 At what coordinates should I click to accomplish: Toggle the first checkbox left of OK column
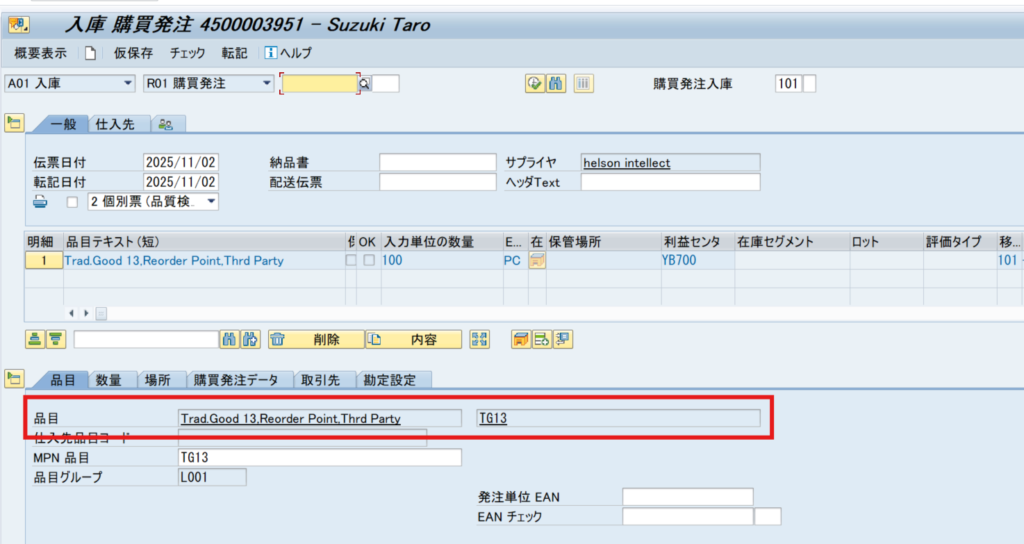coord(350,261)
